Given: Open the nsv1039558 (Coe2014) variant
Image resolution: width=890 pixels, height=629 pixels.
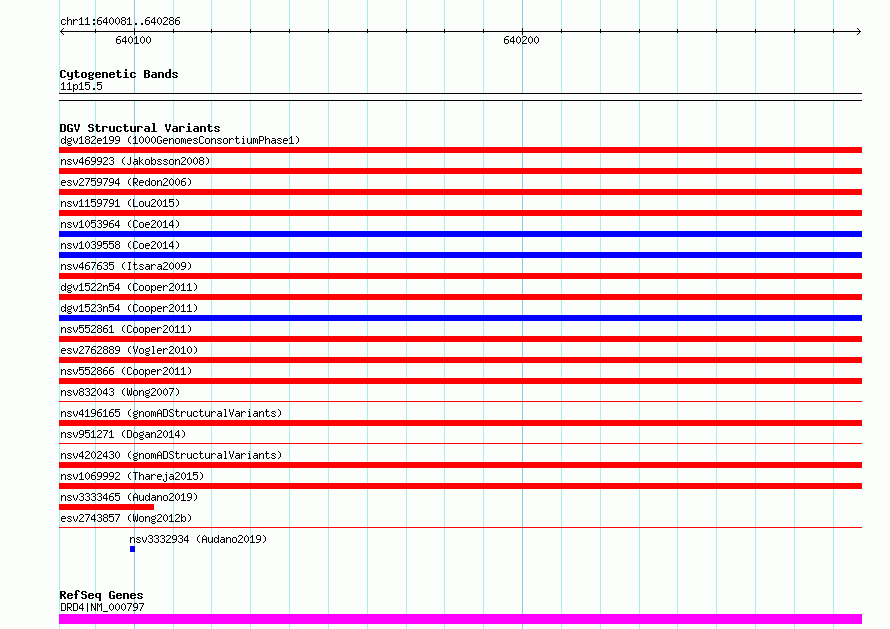Looking at the screenshot, I should [x=120, y=245].
